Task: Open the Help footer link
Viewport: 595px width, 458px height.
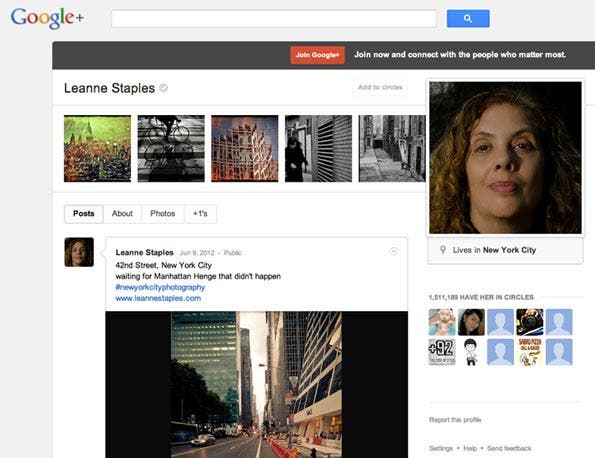Action: pyautogui.click(x=470, y=449)
